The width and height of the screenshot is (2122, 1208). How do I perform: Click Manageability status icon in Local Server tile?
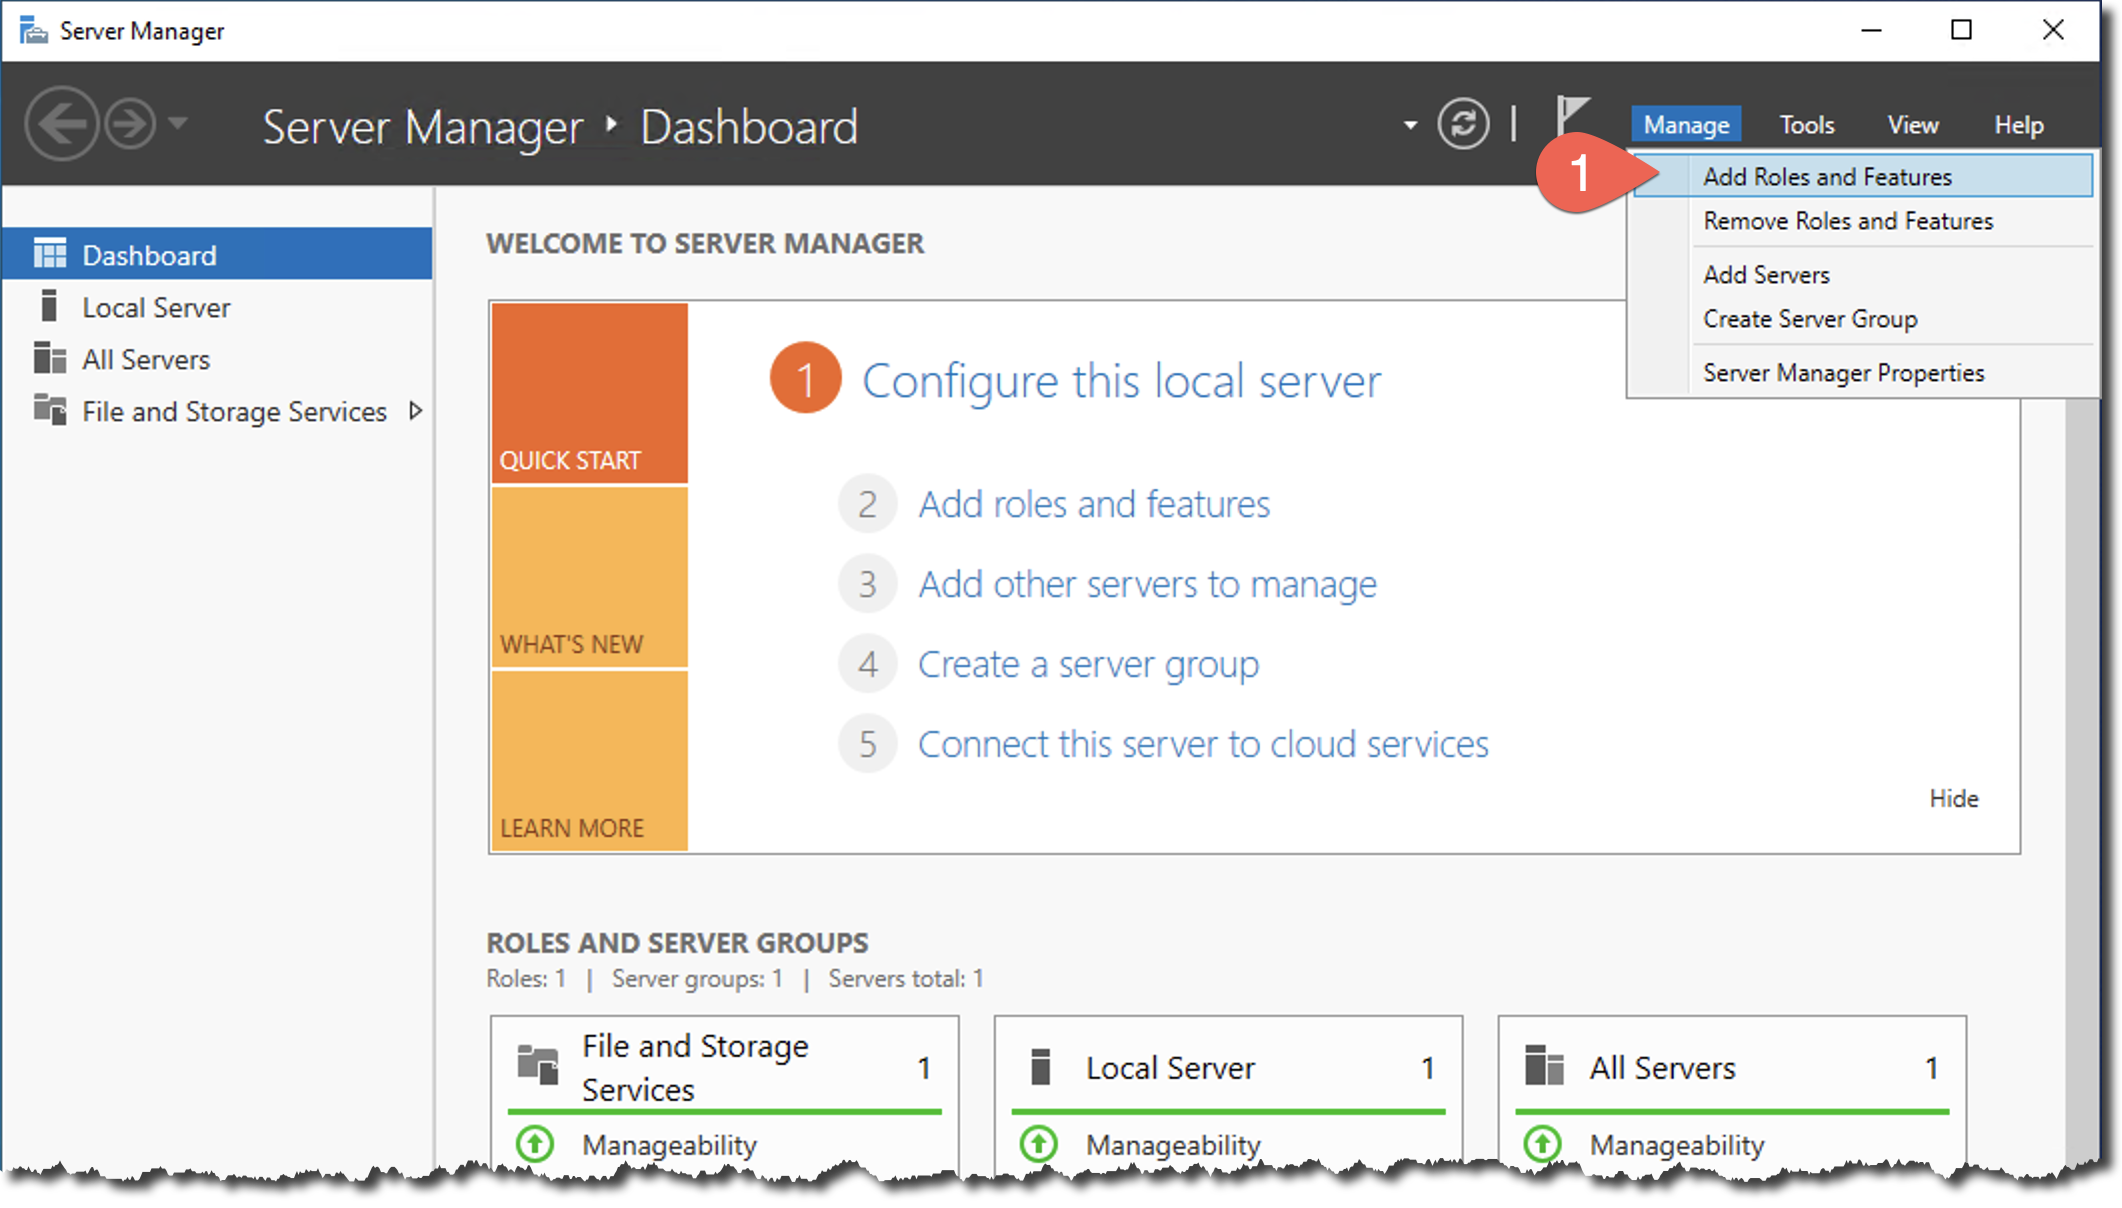(x=1039, y=1143)
